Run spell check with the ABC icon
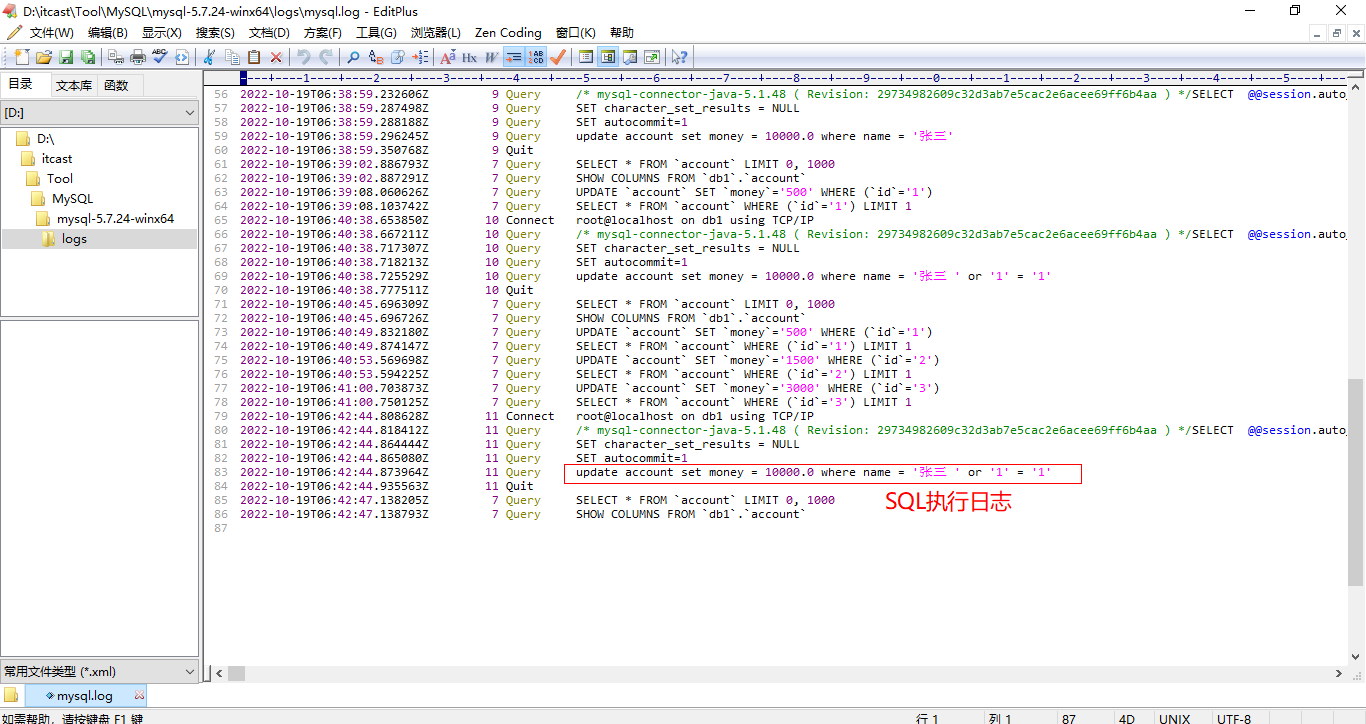1366x724 pixels. 160,57
